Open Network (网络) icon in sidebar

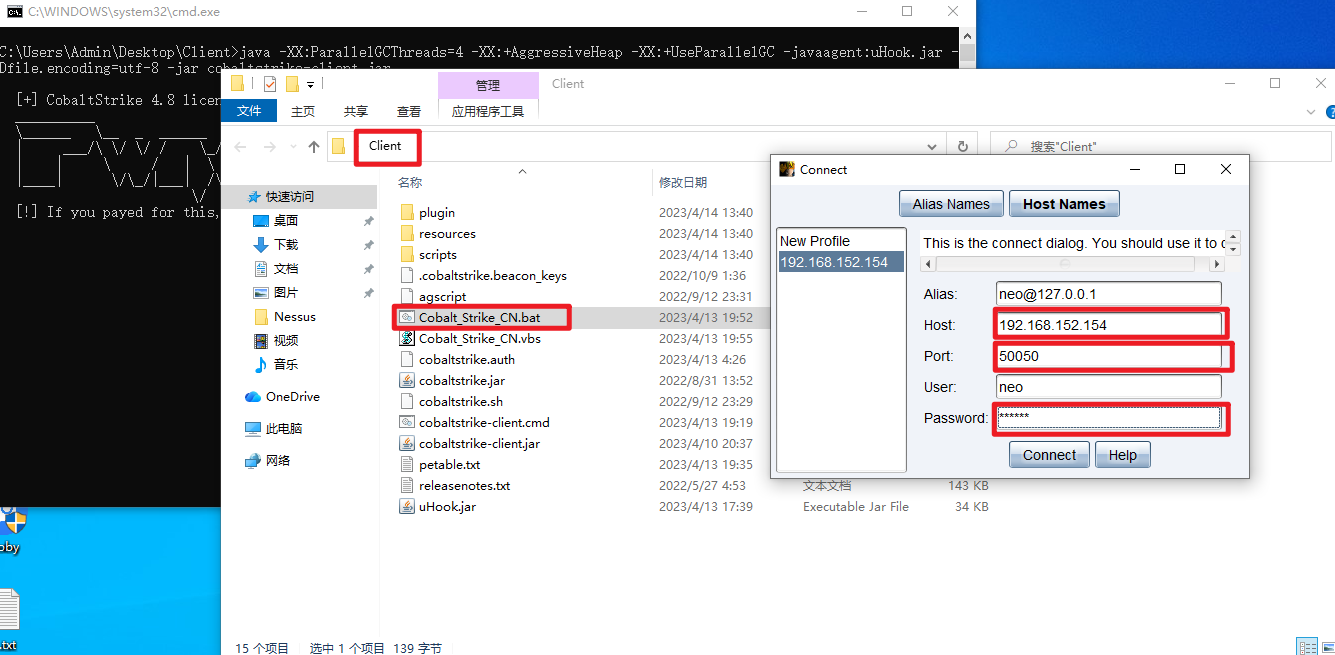(253, 461)
